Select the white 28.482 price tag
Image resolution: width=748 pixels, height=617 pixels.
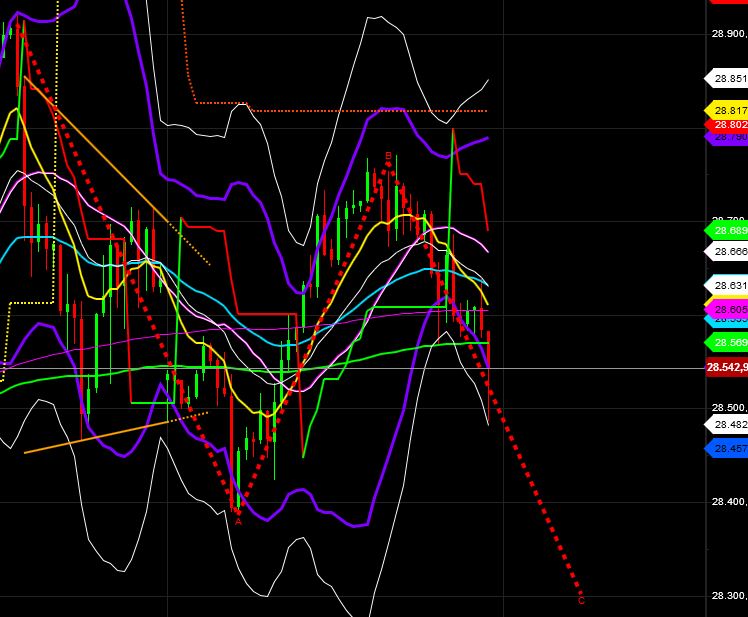727,425
